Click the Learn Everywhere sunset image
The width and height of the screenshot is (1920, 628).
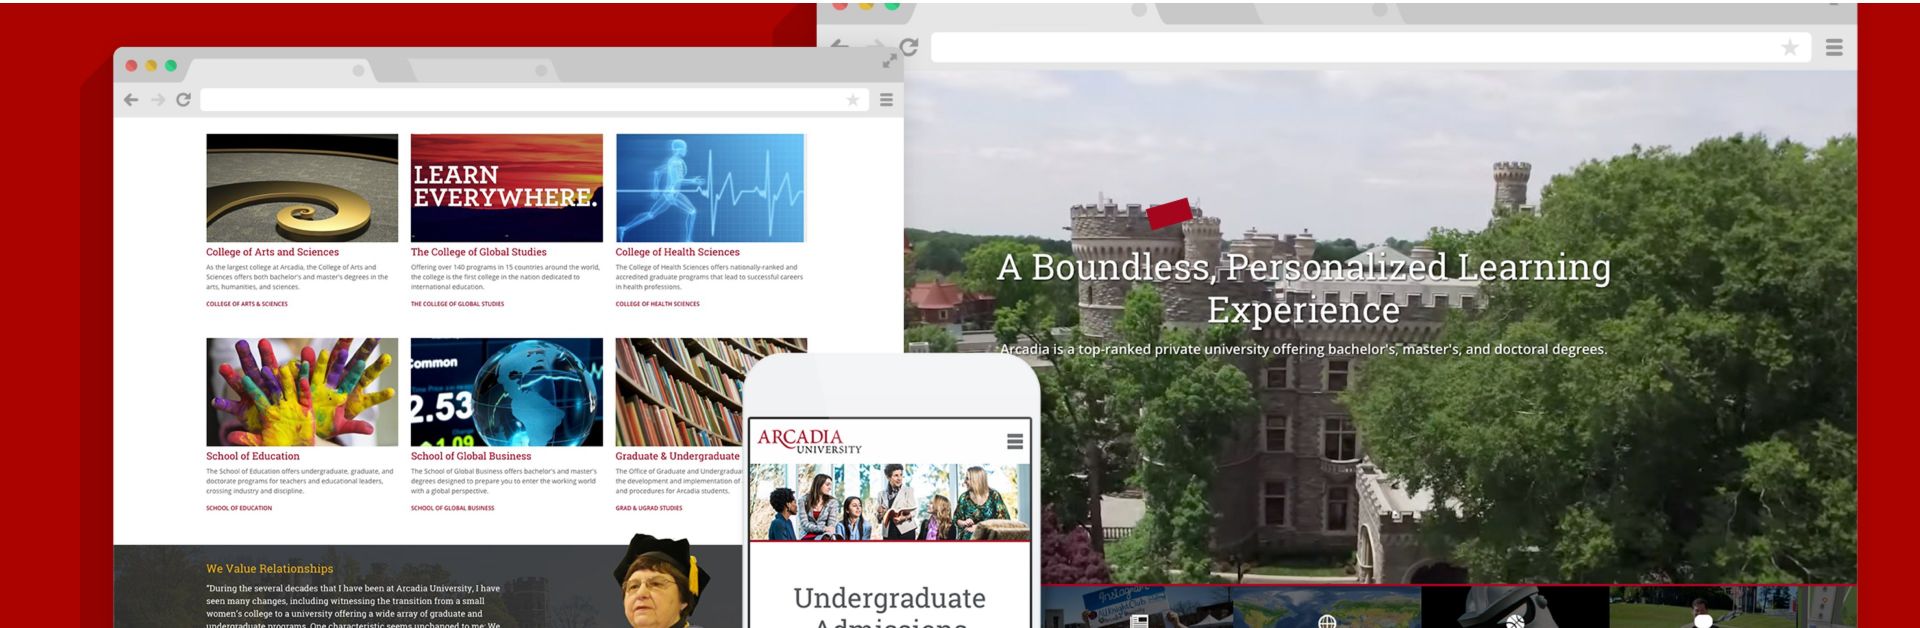coord(507,188)
